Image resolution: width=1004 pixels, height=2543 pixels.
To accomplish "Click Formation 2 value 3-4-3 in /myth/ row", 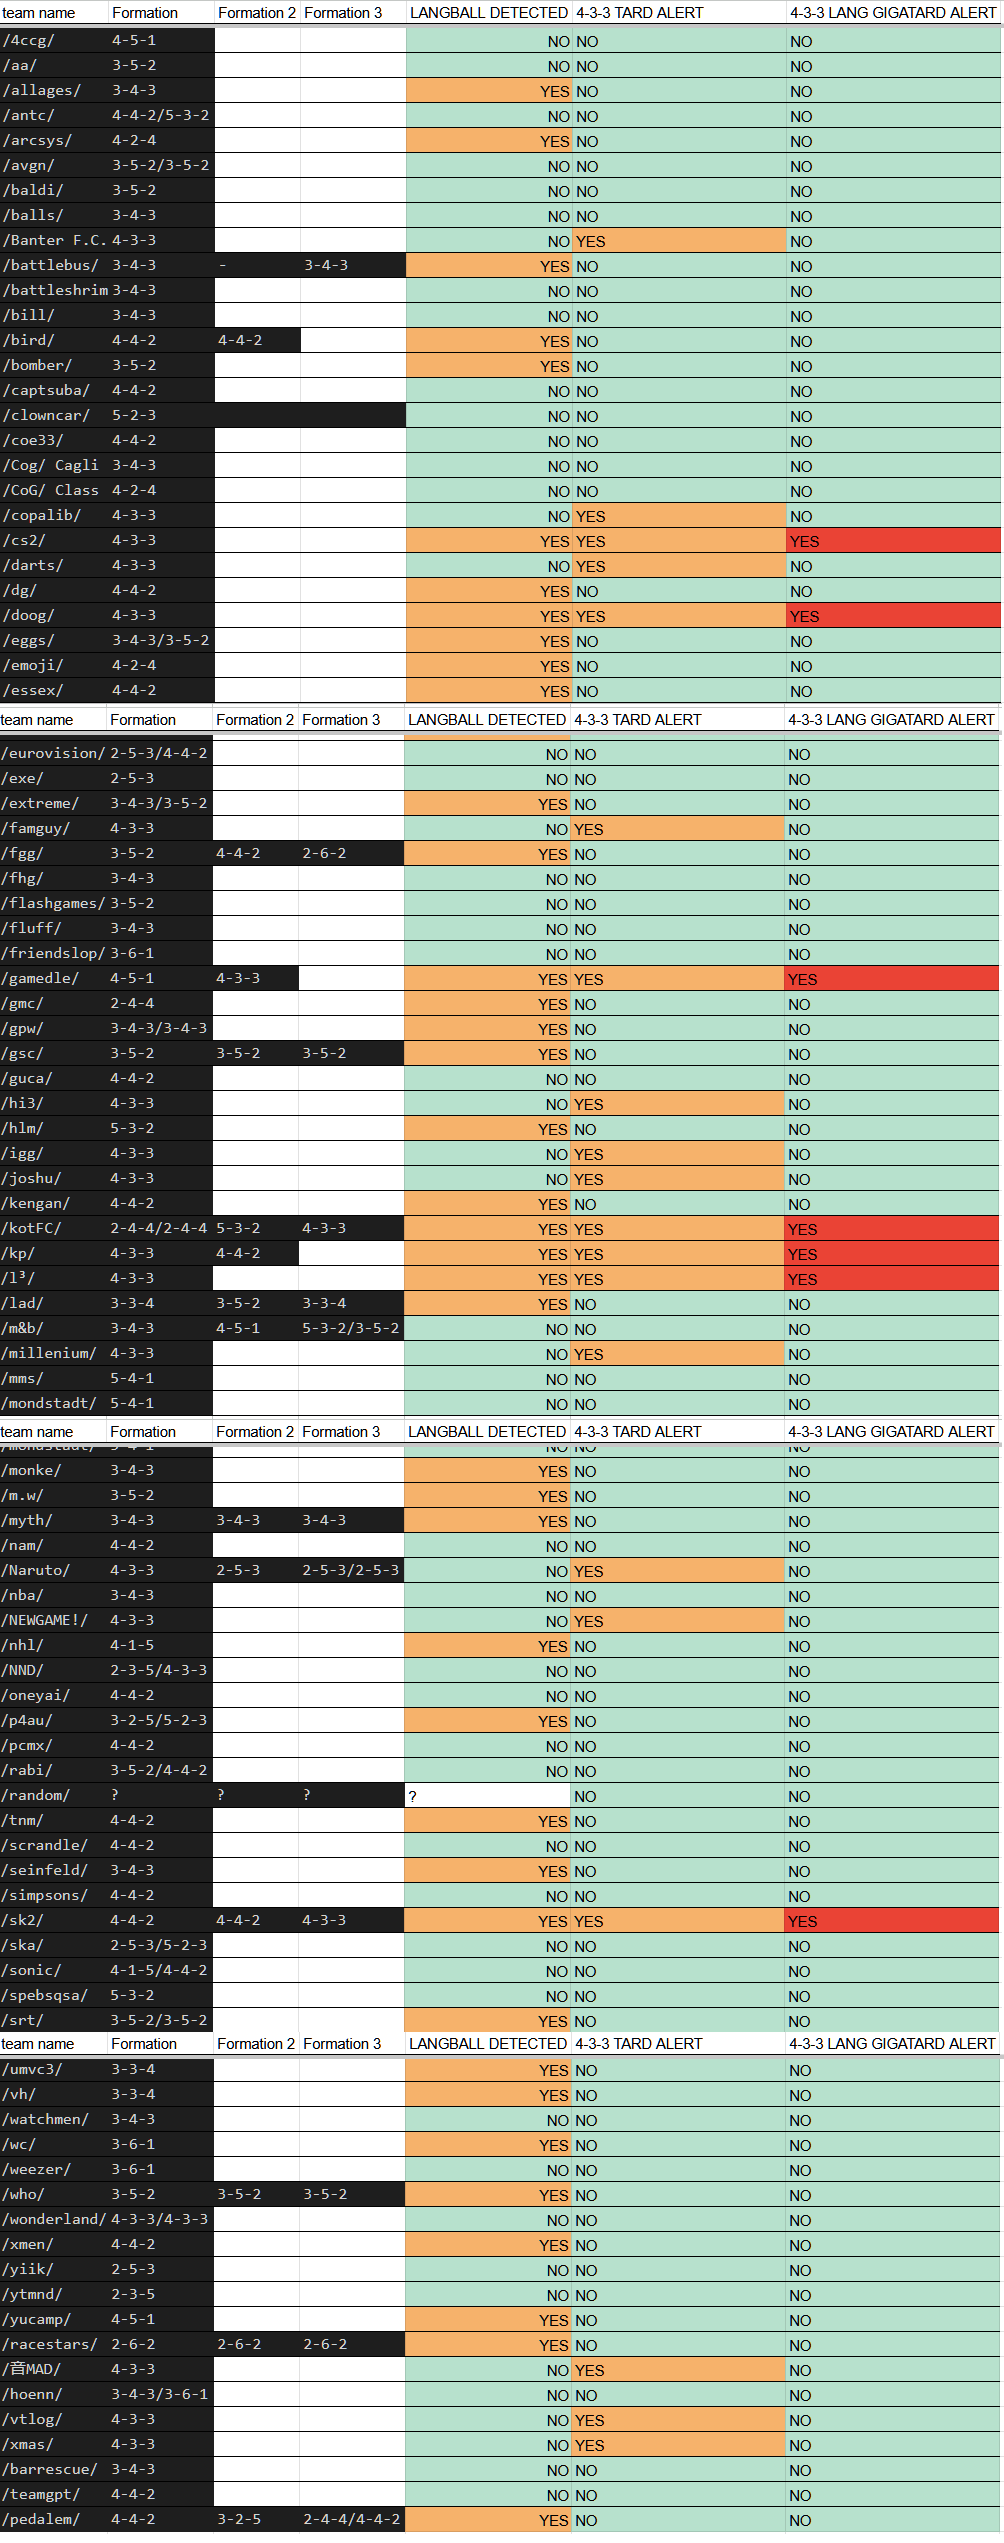I will 256,1521.
